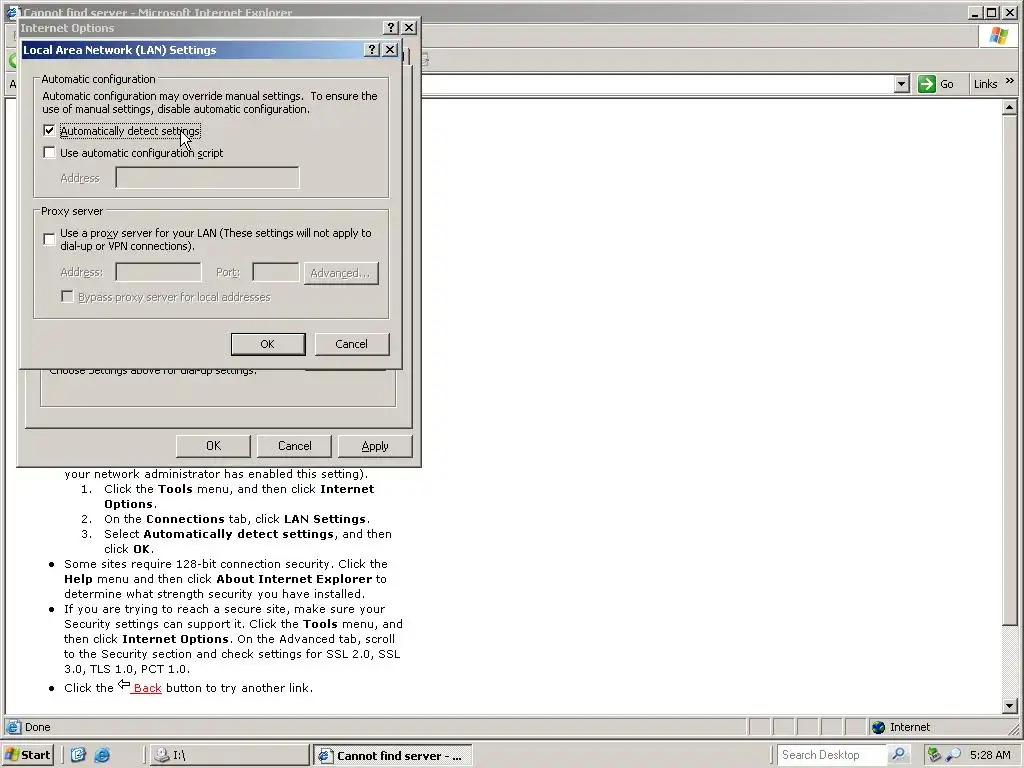This screenshot has width=1024, height=768.
Task: Click the Search Desktop magnifier icon
Action: [899, 754]
